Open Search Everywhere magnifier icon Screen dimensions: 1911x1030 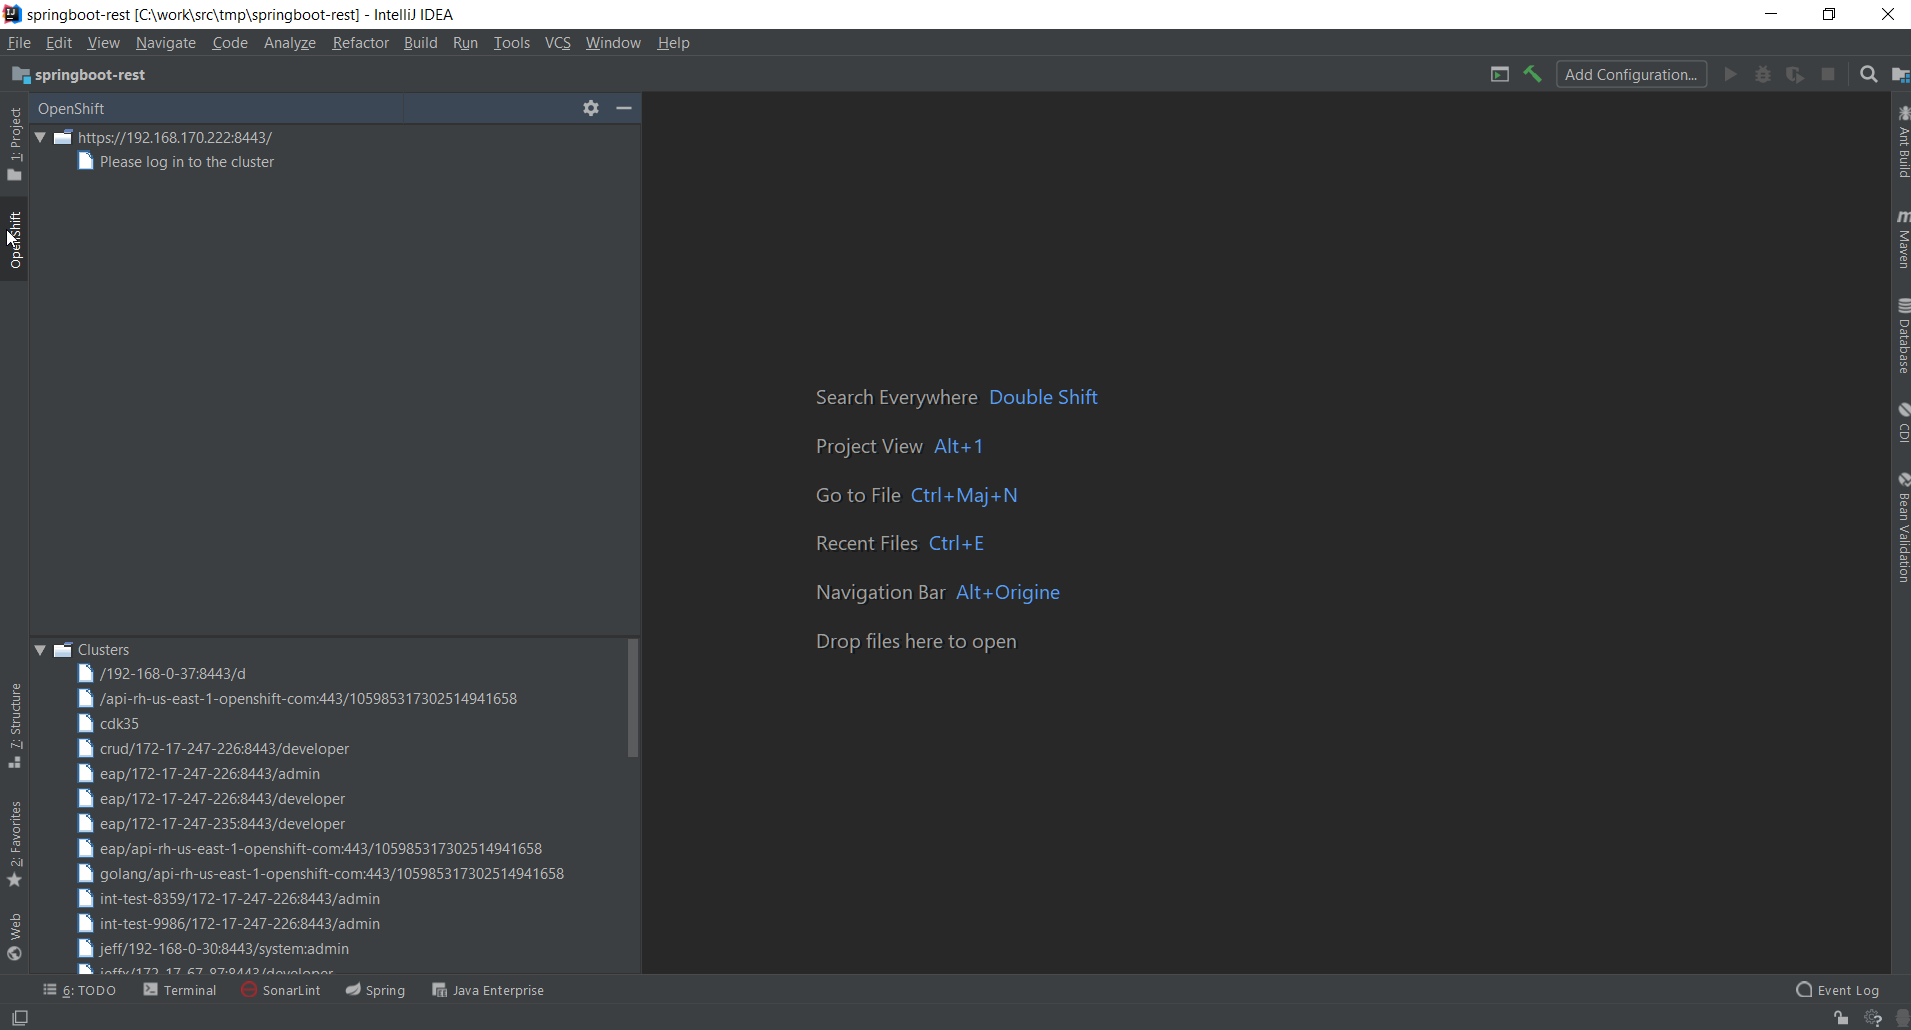coord(1868,74)
